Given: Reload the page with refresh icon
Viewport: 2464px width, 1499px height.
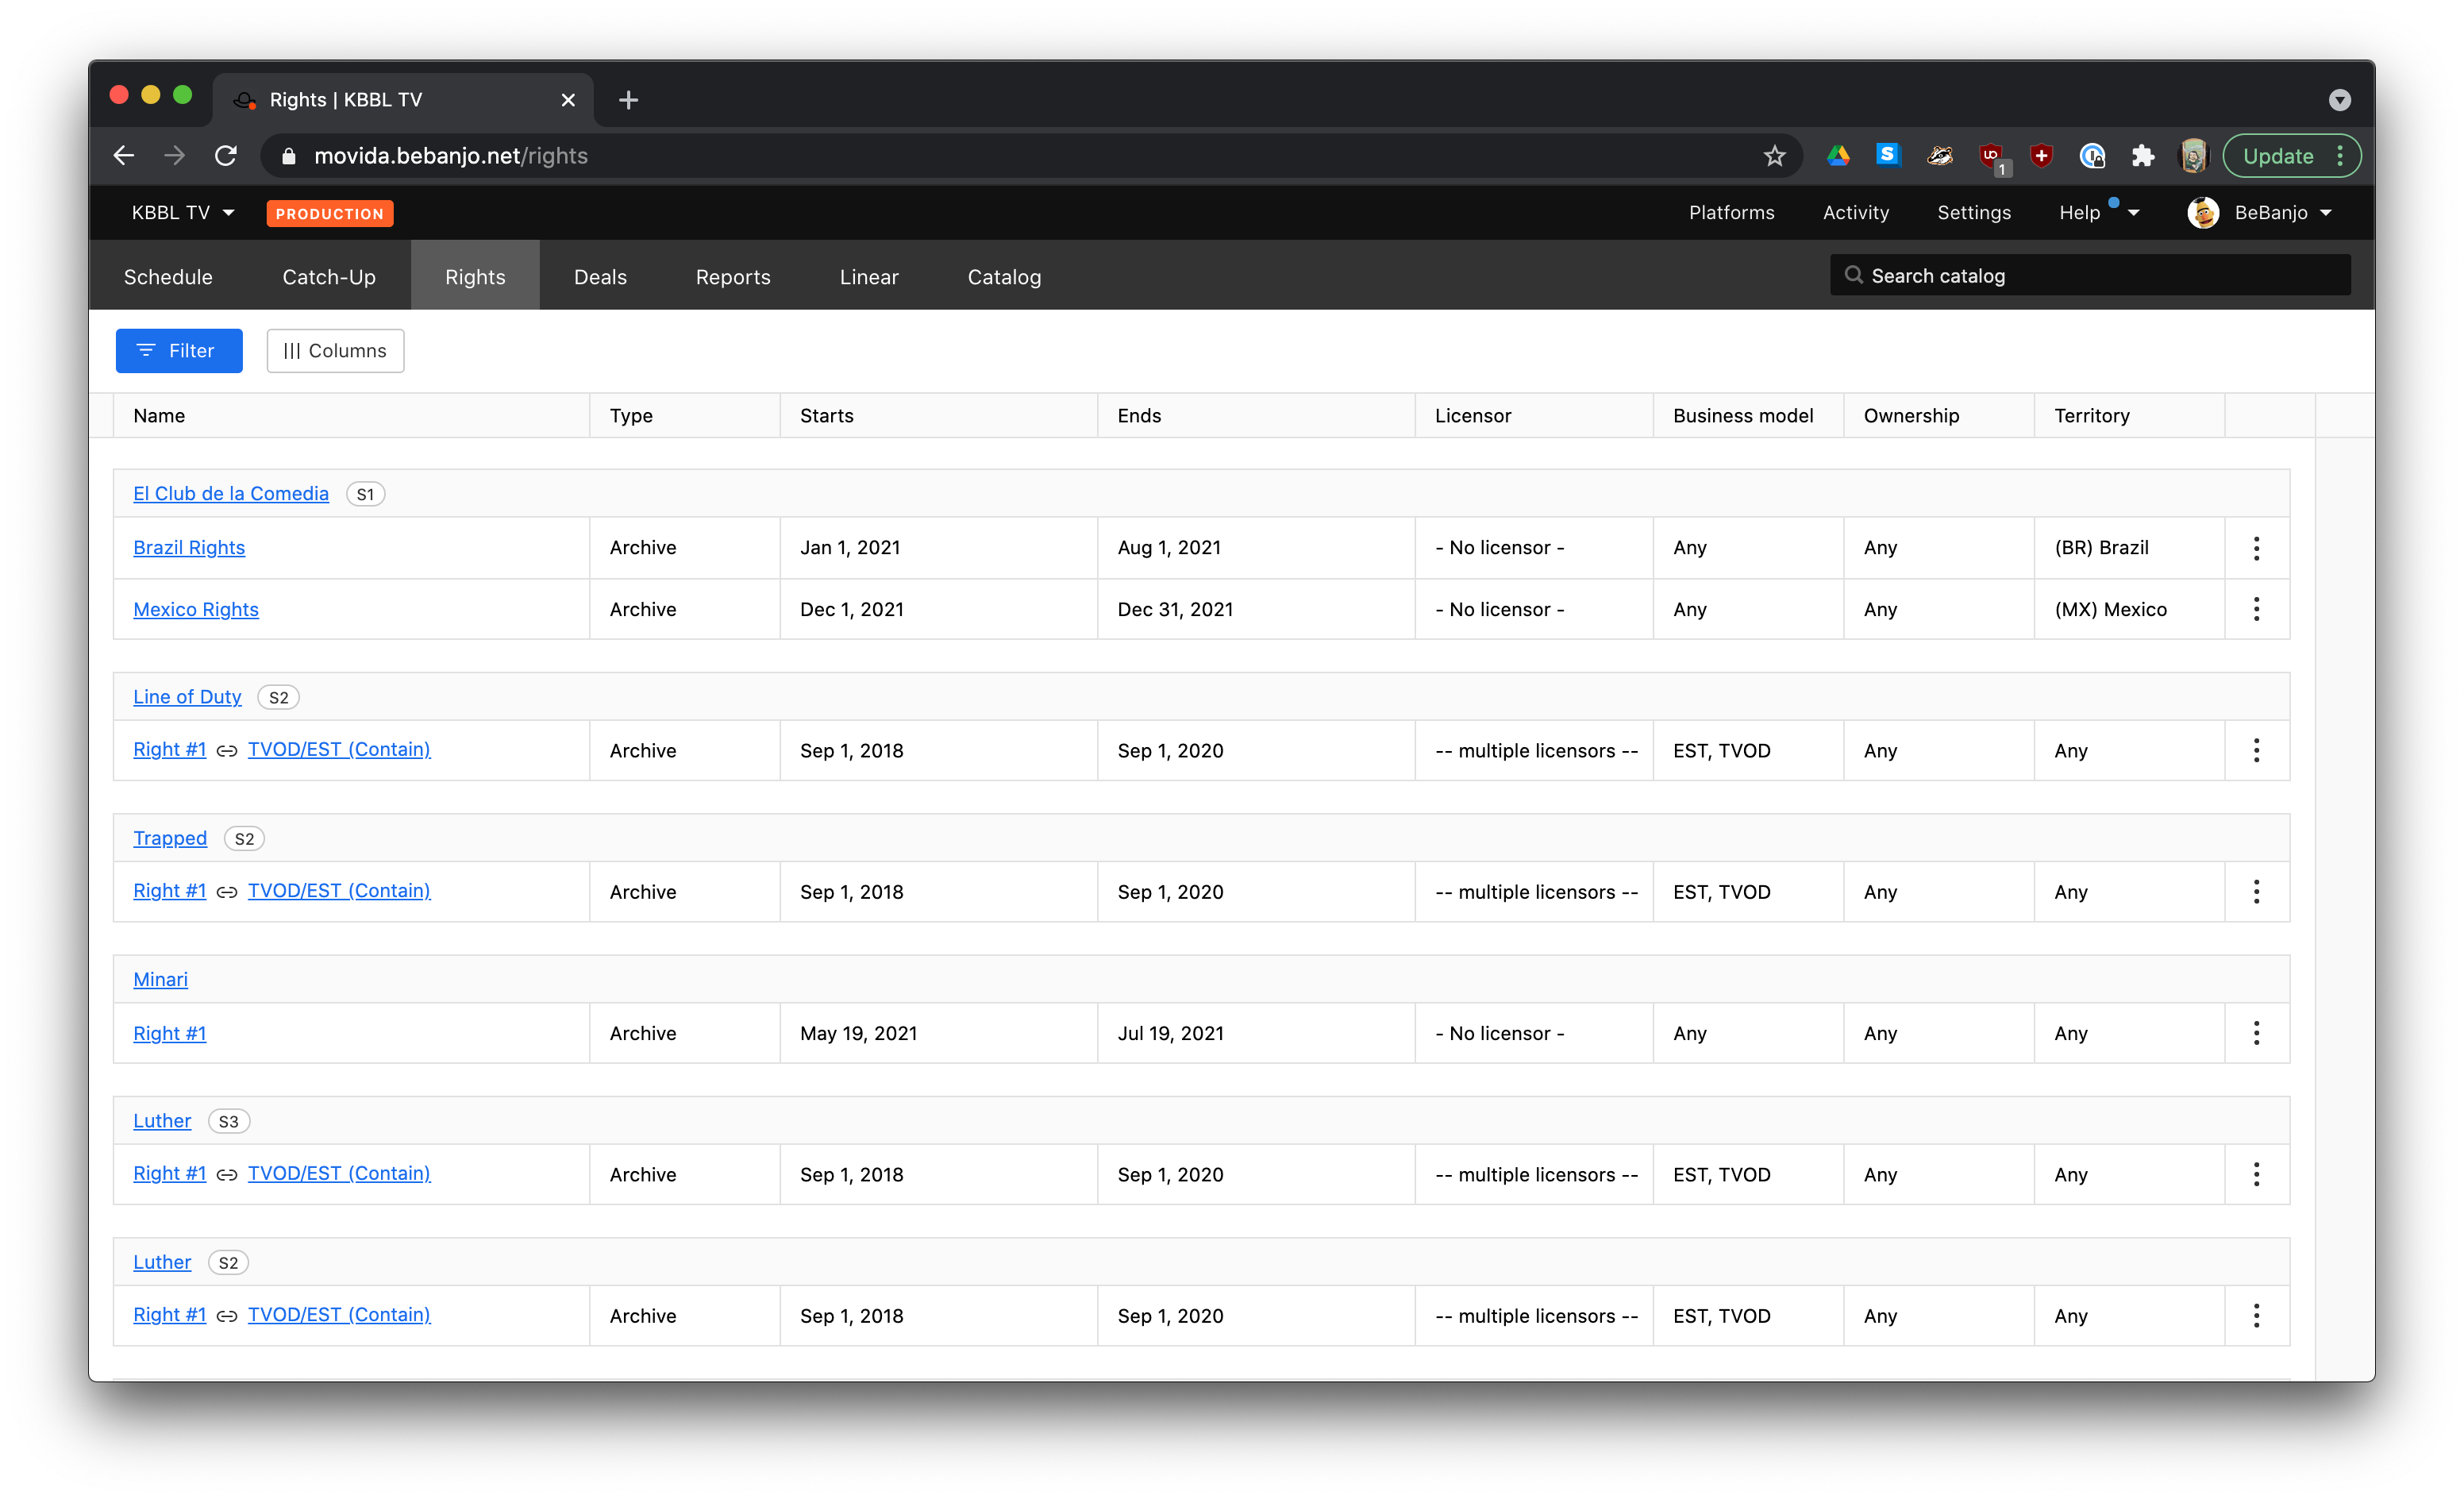Looking at the screenshot, I should 226,156.
